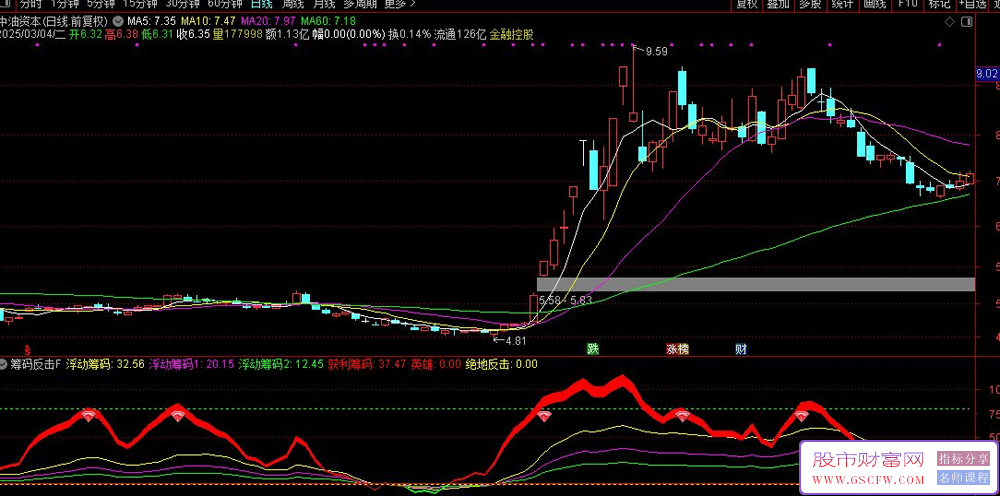Open the 多周期 multi-period view
1000x496 pixels.
tap(360, 3)
